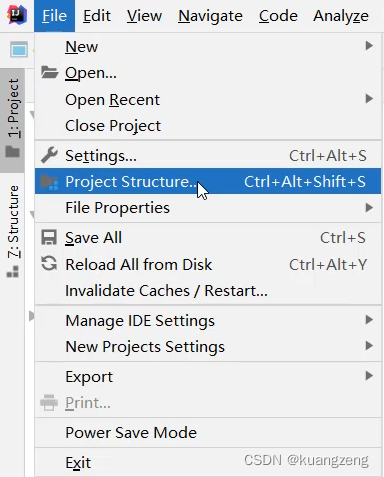384x477 pixels.
Task: Open the Navigate menu
Action: (x=210, y=16)
